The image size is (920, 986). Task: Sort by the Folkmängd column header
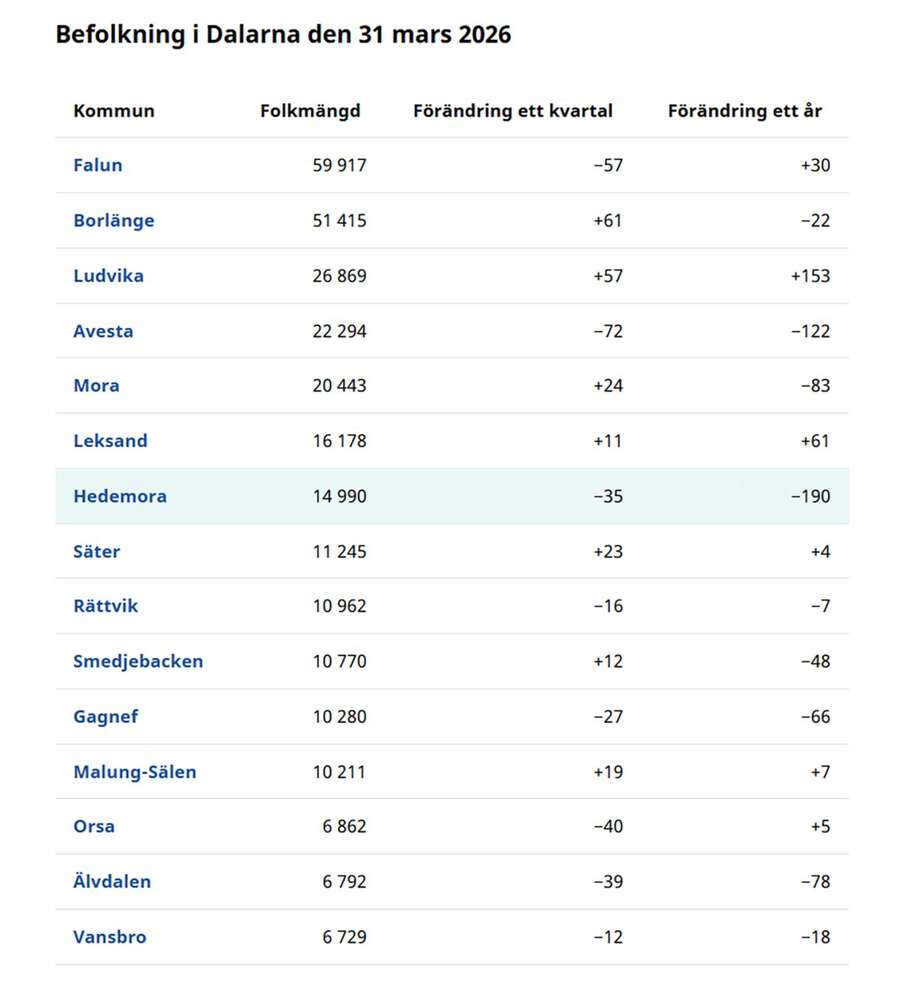(311, 111)
